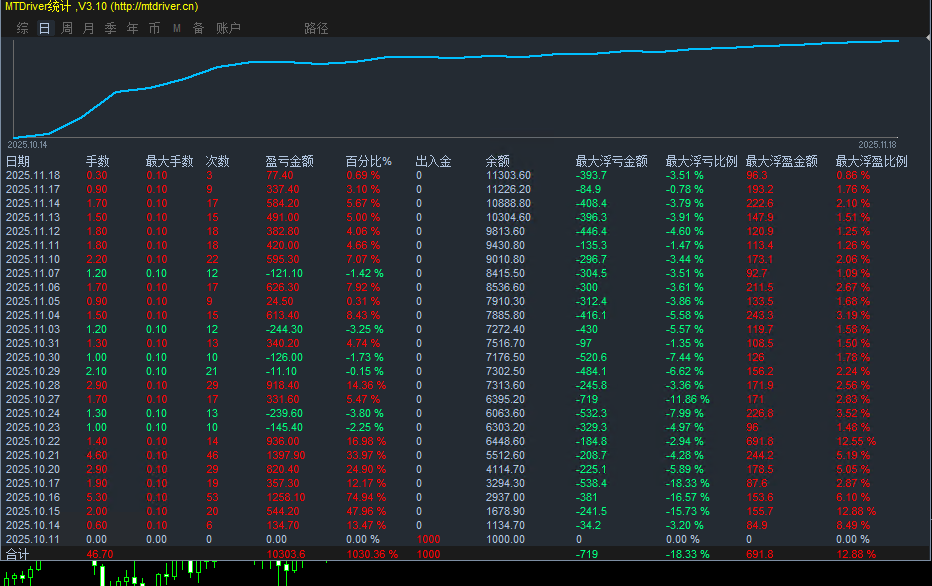Switch to the 综 summary tab

(x=23, y=28)
